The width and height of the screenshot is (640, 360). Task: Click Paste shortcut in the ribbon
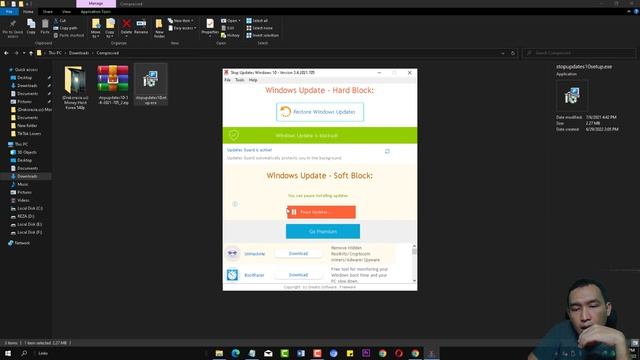69,35
